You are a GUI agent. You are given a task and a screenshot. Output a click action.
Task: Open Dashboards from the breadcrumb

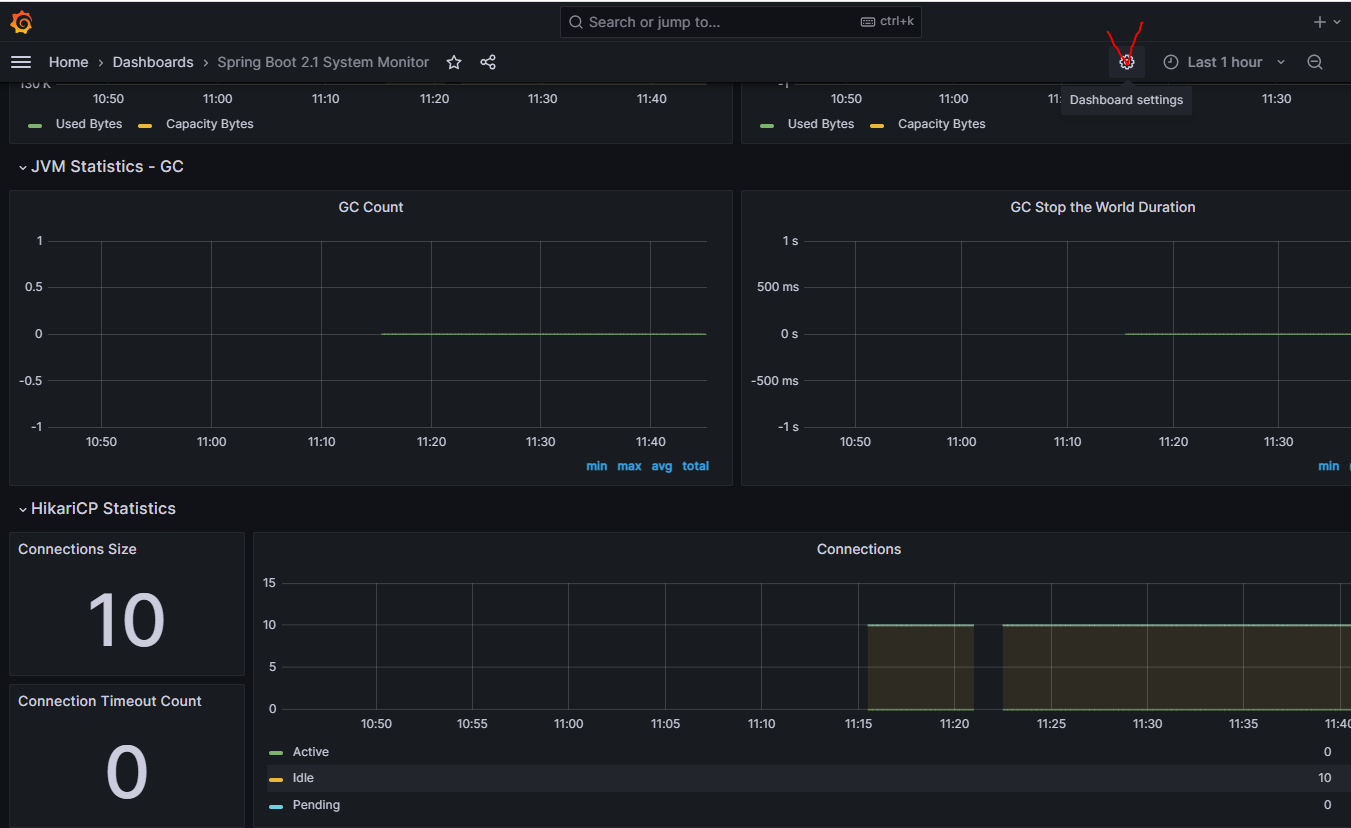coord(153,62)
